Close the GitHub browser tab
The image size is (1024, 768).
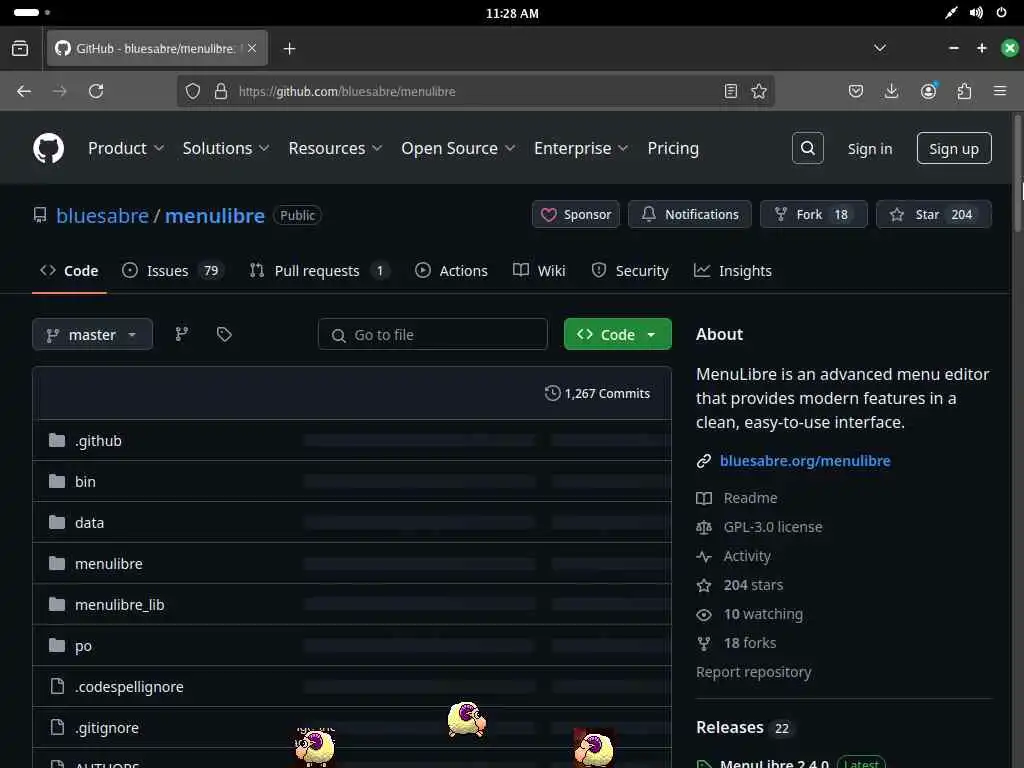pos(252,48)
